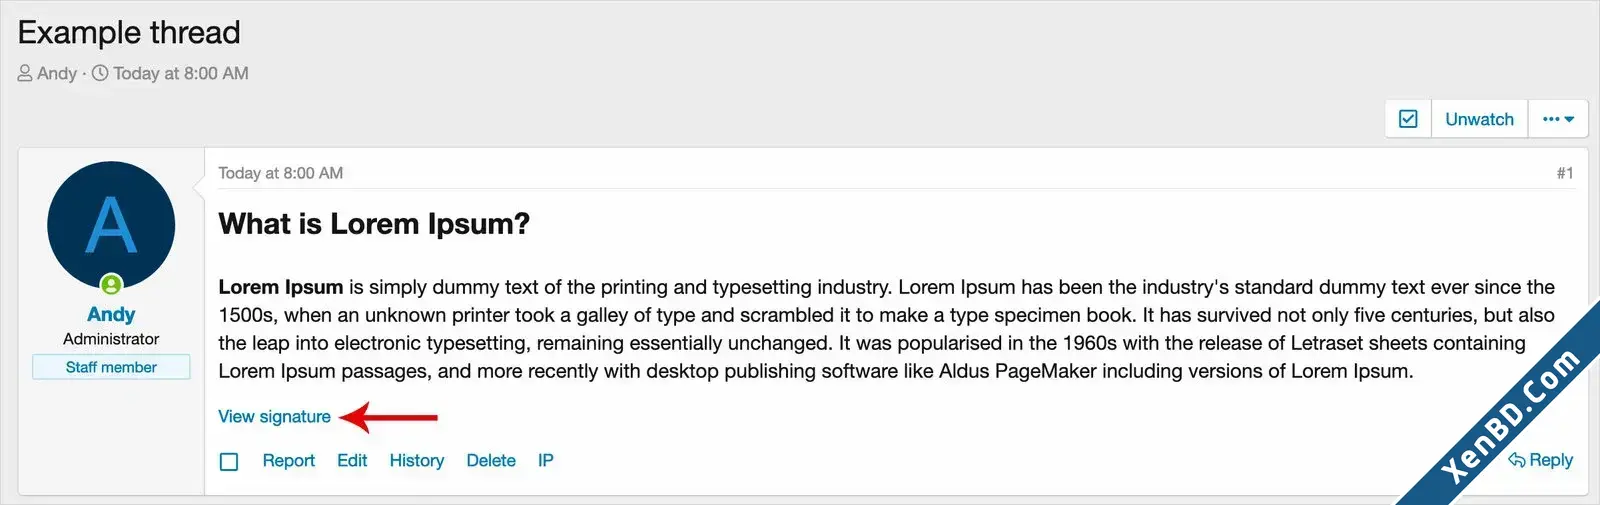The width and height of the screenshot is (1600, 505).
Task: Click the Staff member banner
Action: 111,367
